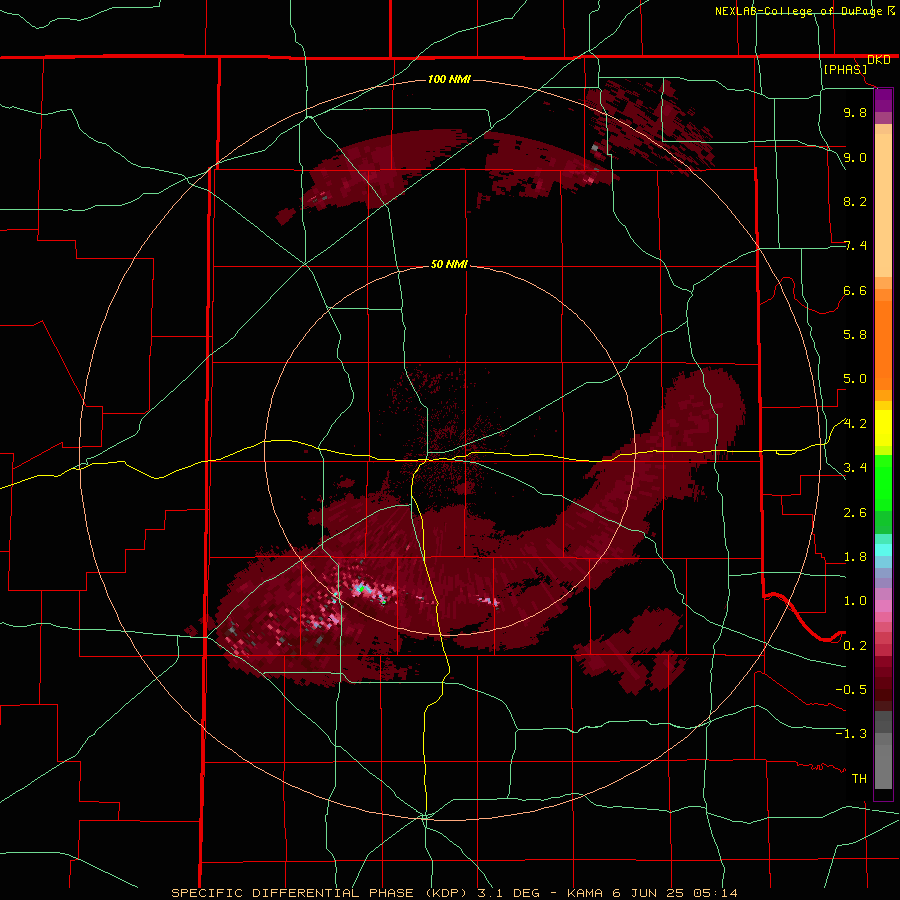Click the 50 NMI range ring label
The height and width of the screenshot is (900, 900).
(x=449, y=265)
